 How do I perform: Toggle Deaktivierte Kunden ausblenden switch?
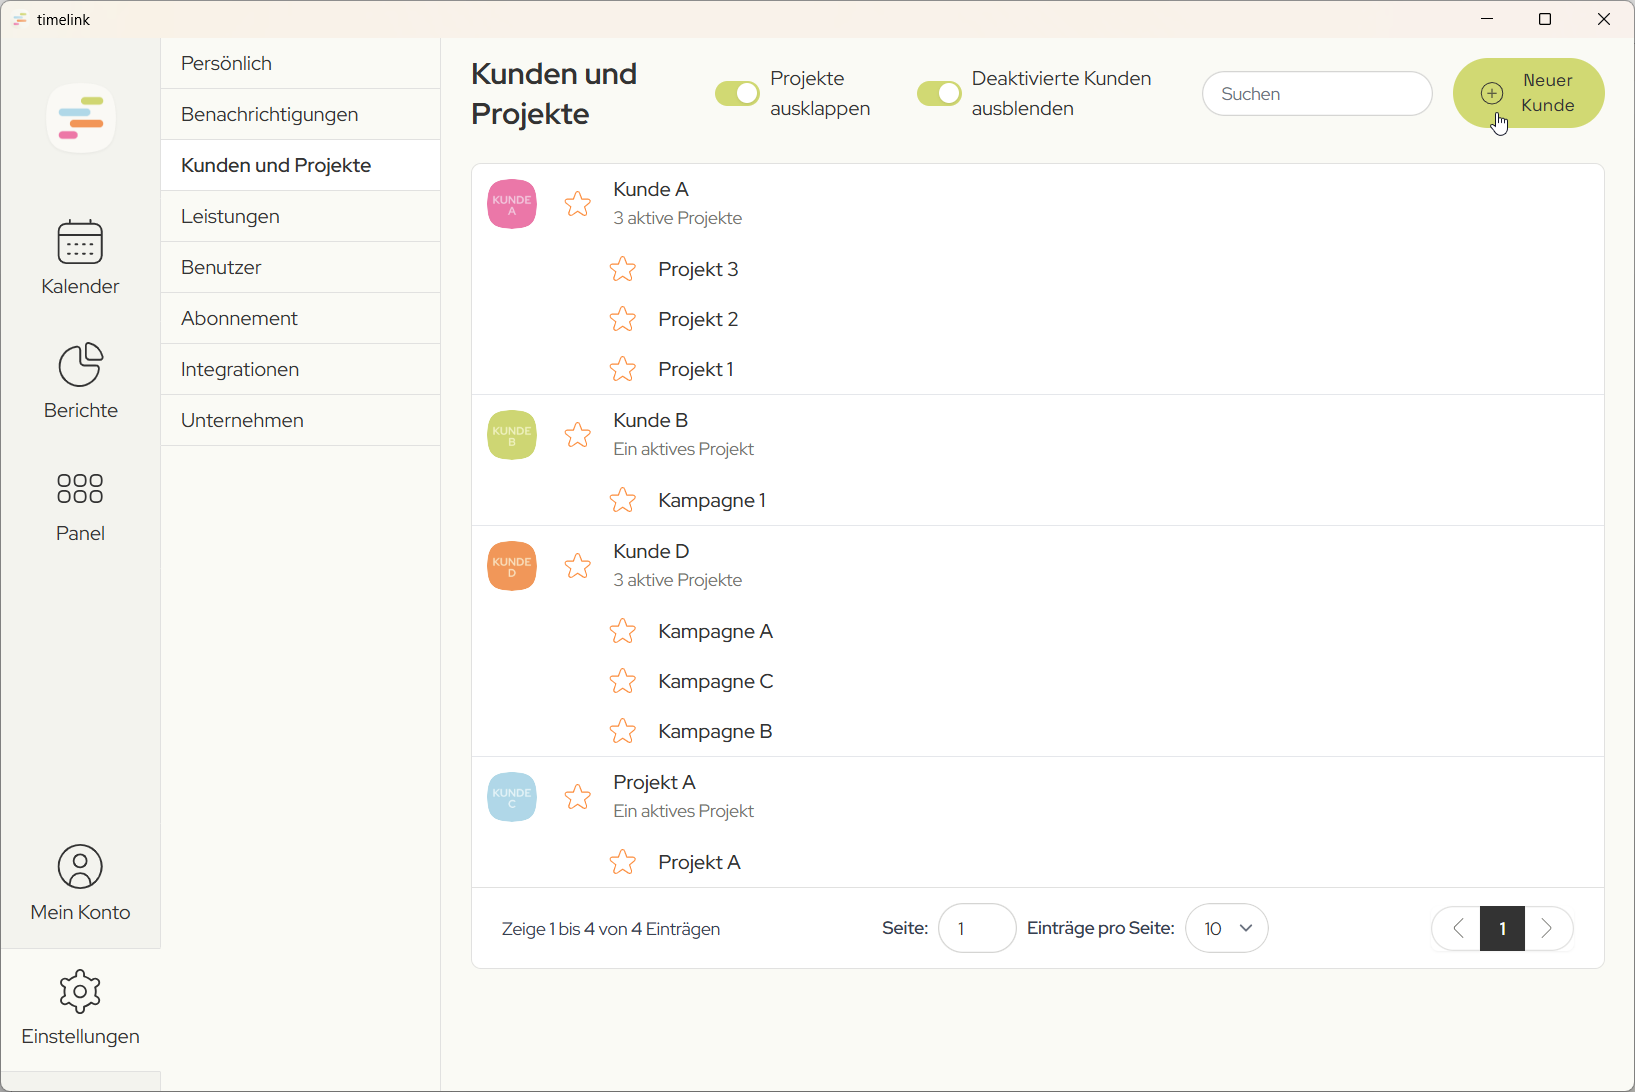tap(939, 93)
